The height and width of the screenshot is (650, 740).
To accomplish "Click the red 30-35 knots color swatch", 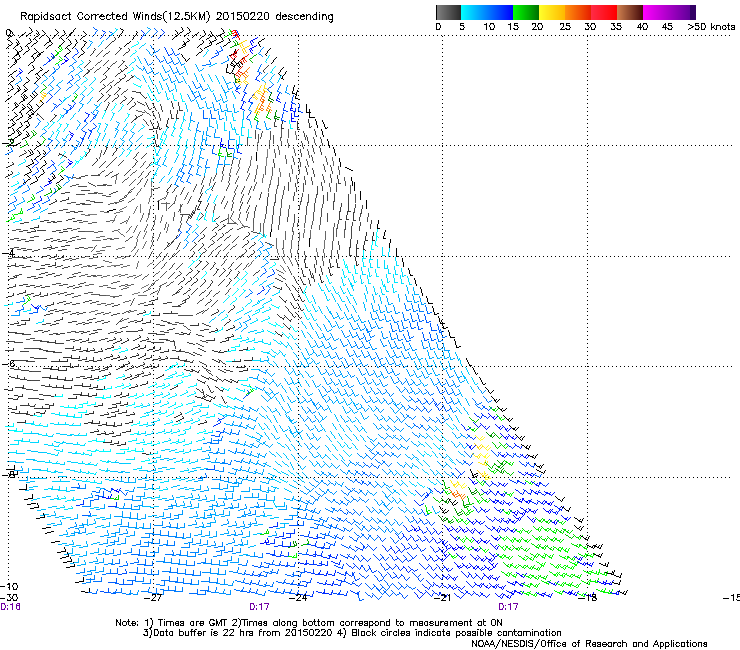I will point(604,12).
